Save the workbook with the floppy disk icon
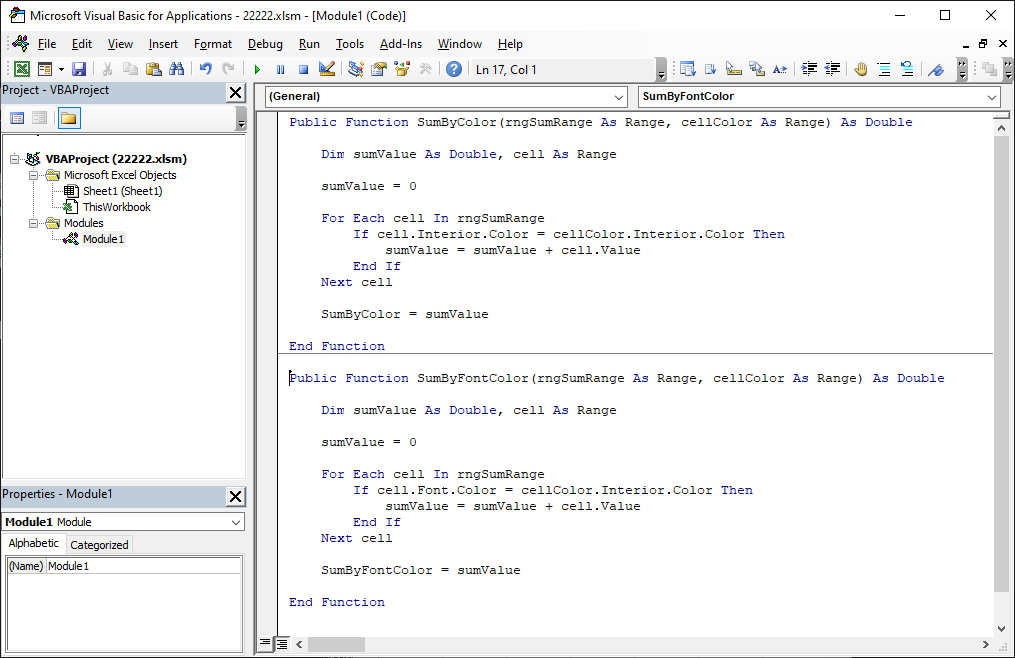Viewport: 1015px width, 658px height. click(79, 69)
